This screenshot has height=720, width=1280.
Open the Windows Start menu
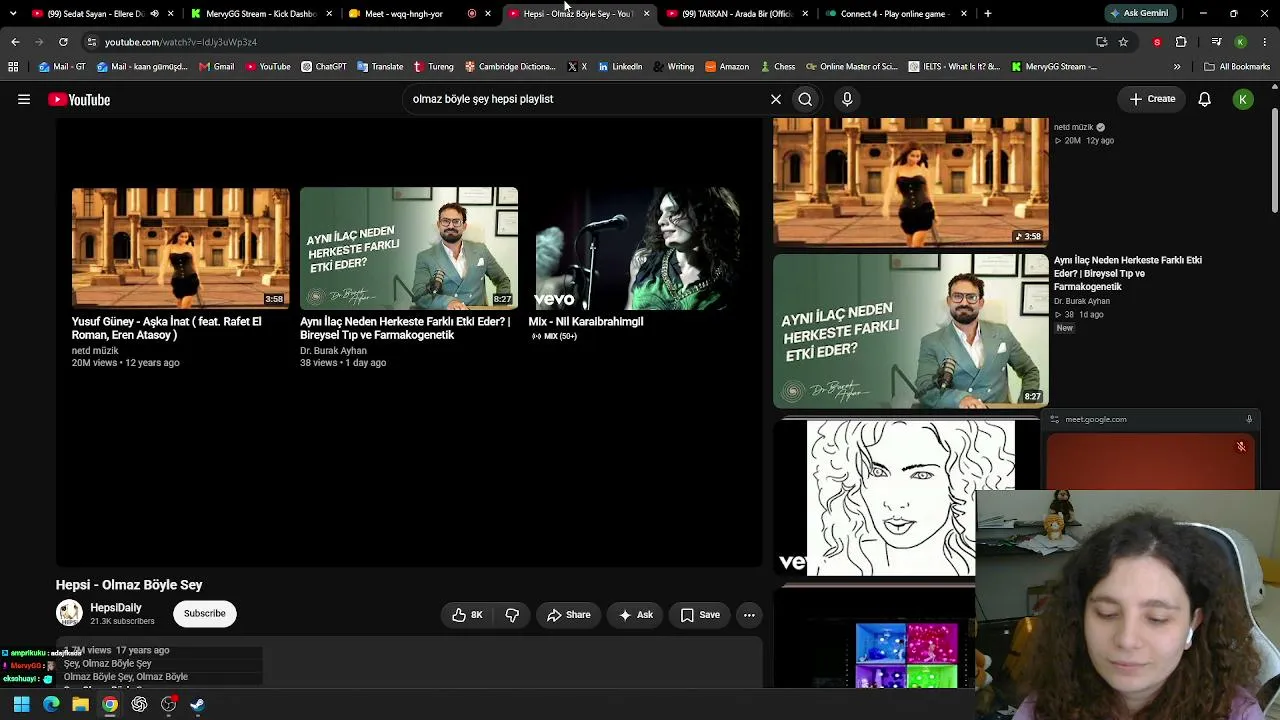pos(21,705)
